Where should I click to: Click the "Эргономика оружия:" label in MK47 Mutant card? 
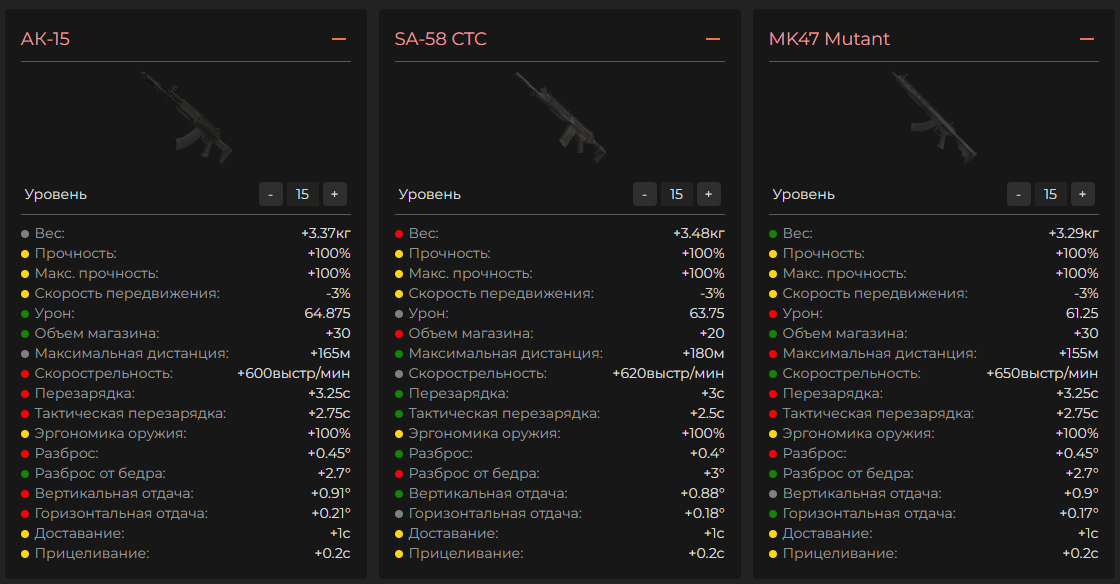pyautogui.click(x=859, y=433)
